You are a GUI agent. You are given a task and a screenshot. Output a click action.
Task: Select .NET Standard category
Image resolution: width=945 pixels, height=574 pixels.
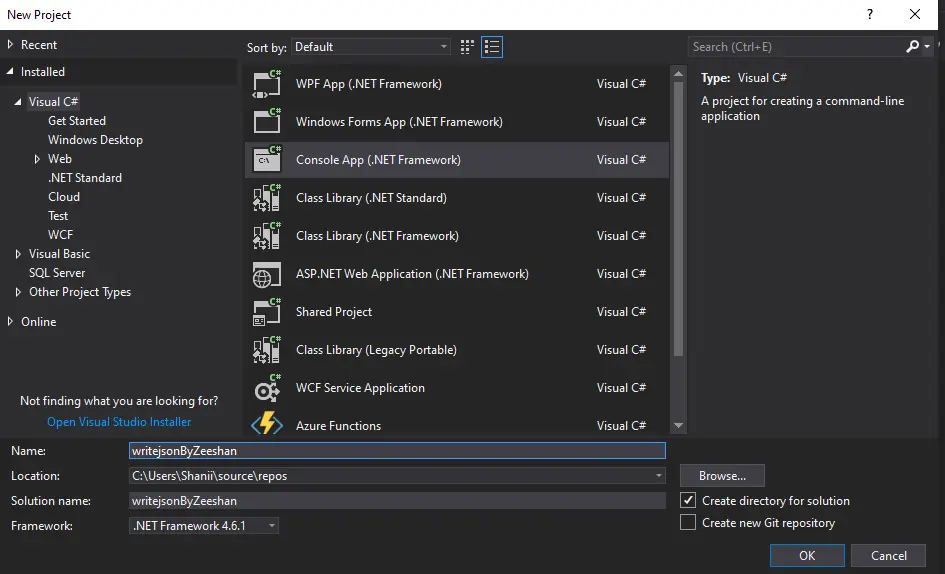(x=85, y=178)
